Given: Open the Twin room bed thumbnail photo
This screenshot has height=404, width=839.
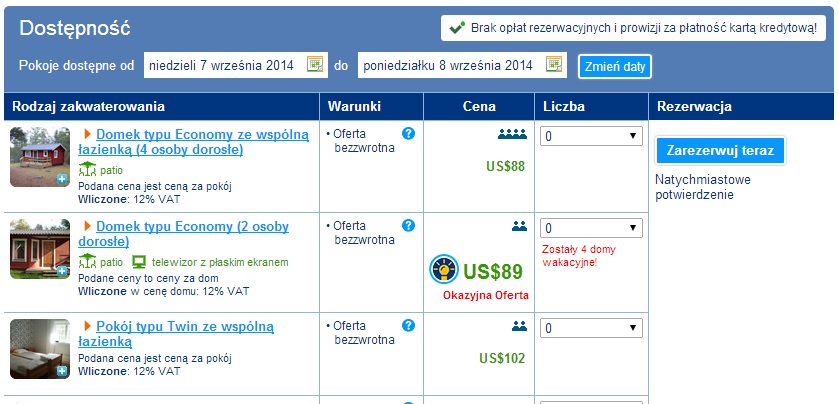Looking at the screenshot, I should point(40,349).
